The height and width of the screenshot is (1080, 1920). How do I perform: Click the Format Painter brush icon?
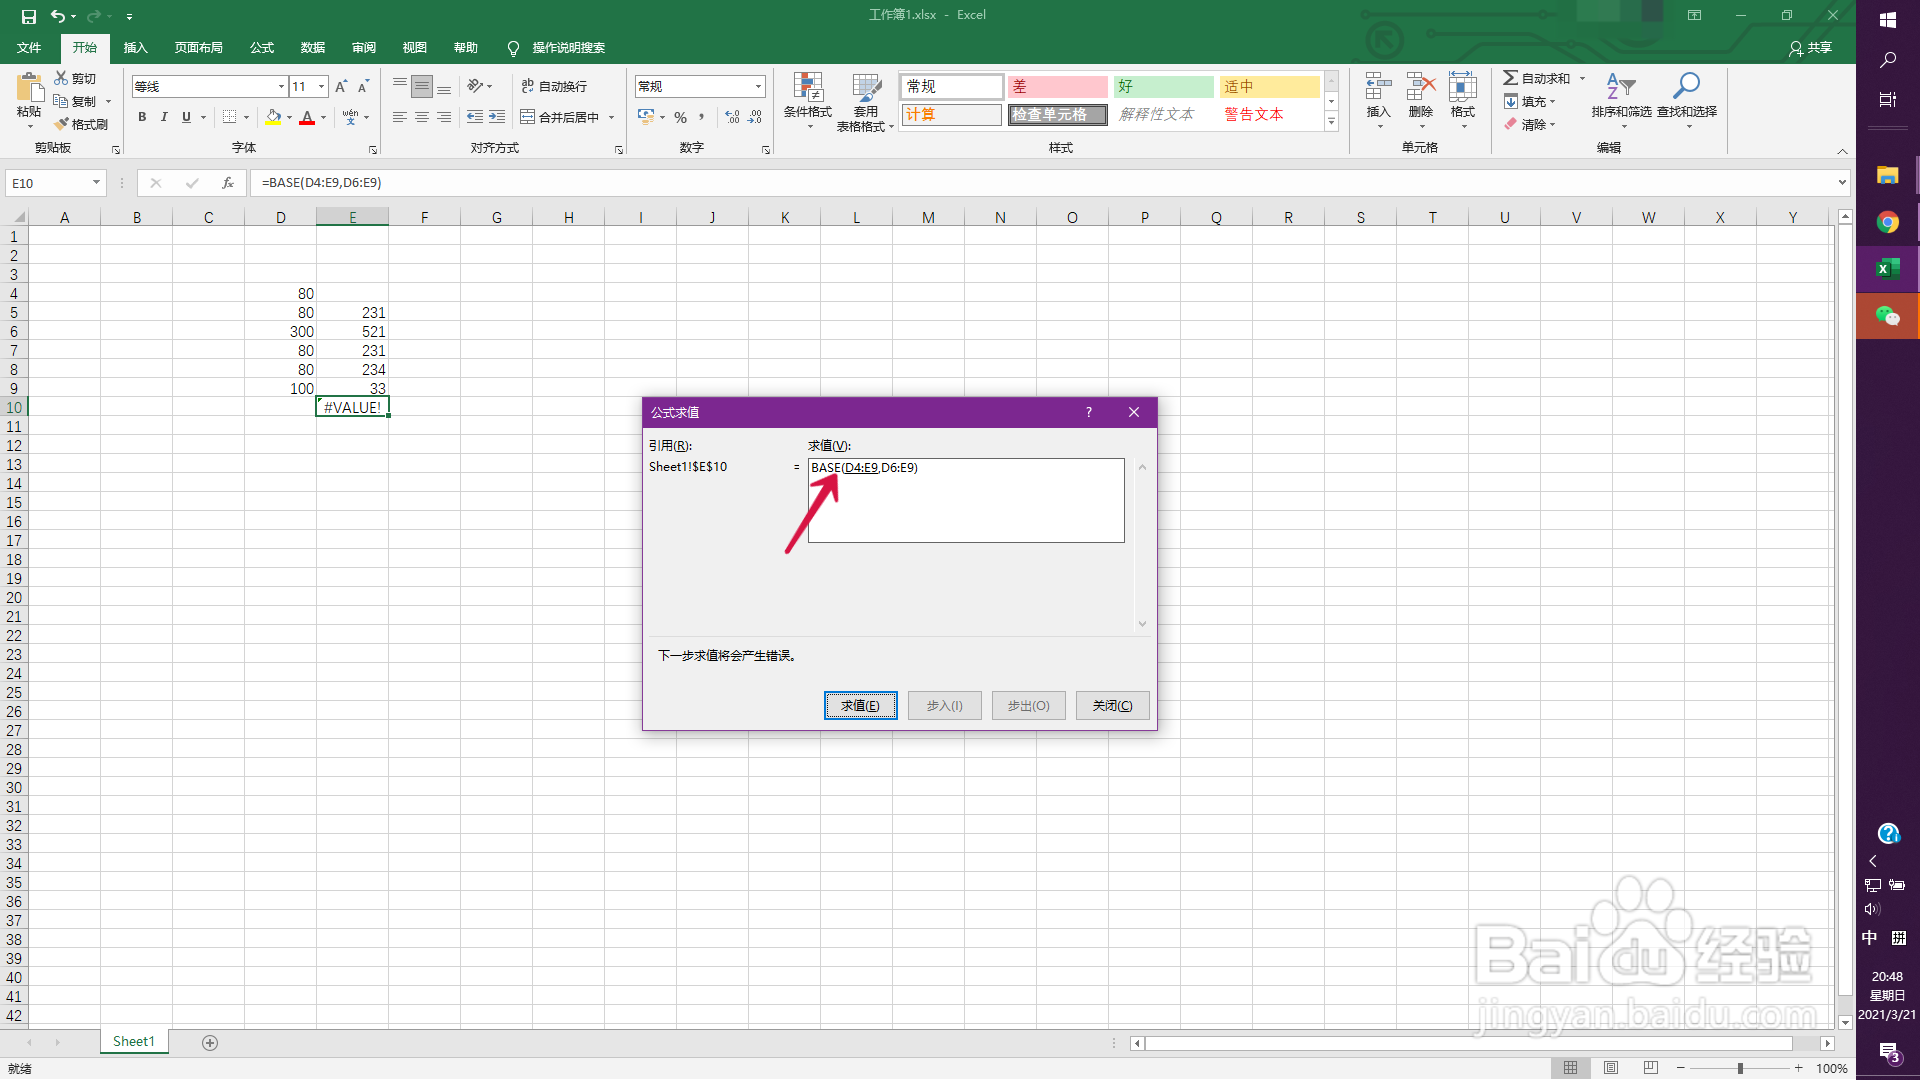[x=62, y=124]
